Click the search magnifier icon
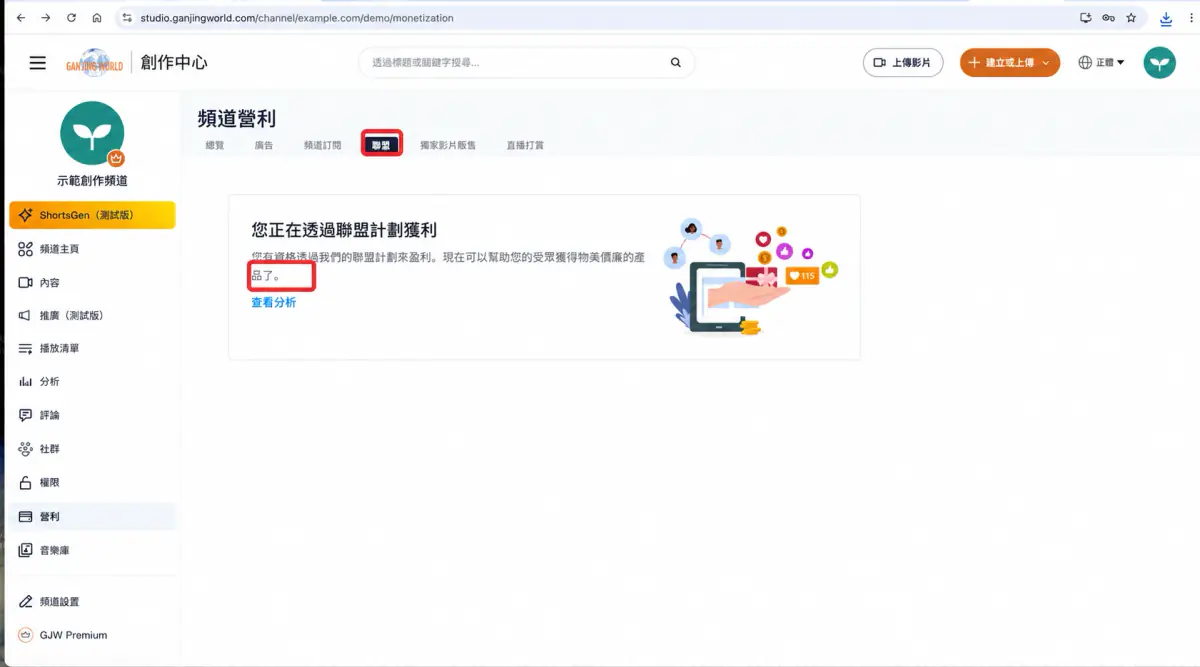The width and height of the screenshot is (1200, 667). 676,62
